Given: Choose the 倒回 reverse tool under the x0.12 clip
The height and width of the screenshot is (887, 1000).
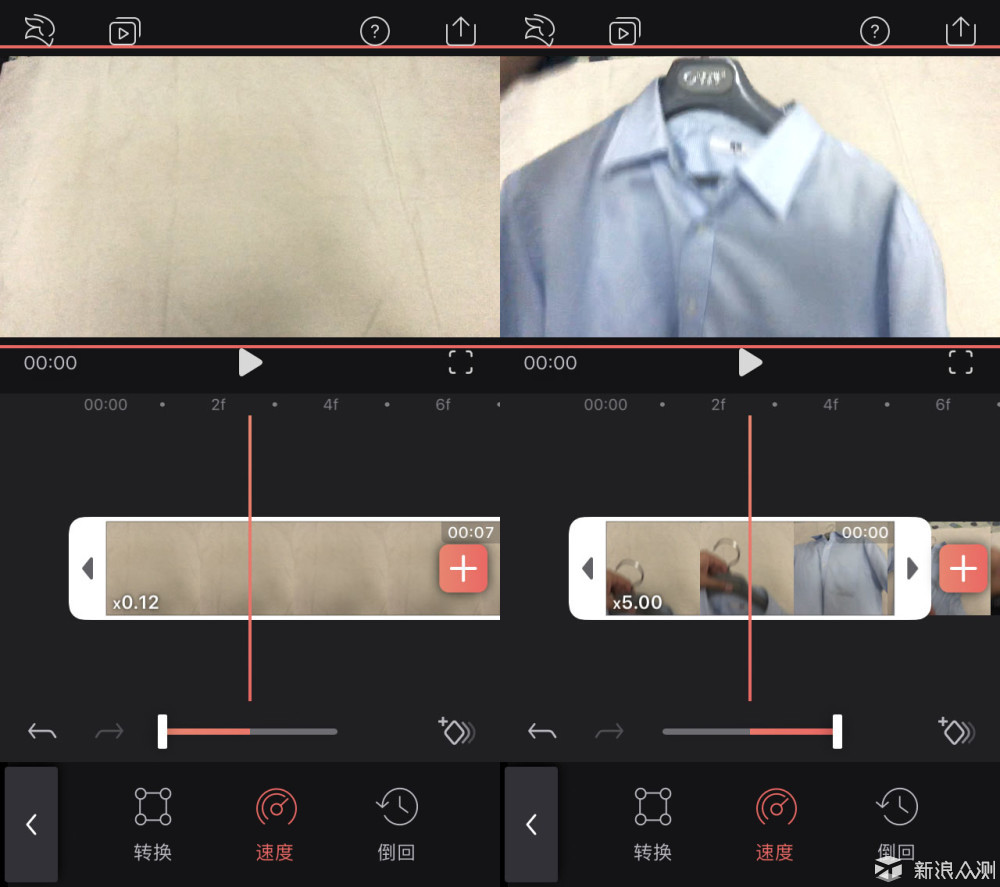Looking at the screenshot, I should click(x=396, y=824).
